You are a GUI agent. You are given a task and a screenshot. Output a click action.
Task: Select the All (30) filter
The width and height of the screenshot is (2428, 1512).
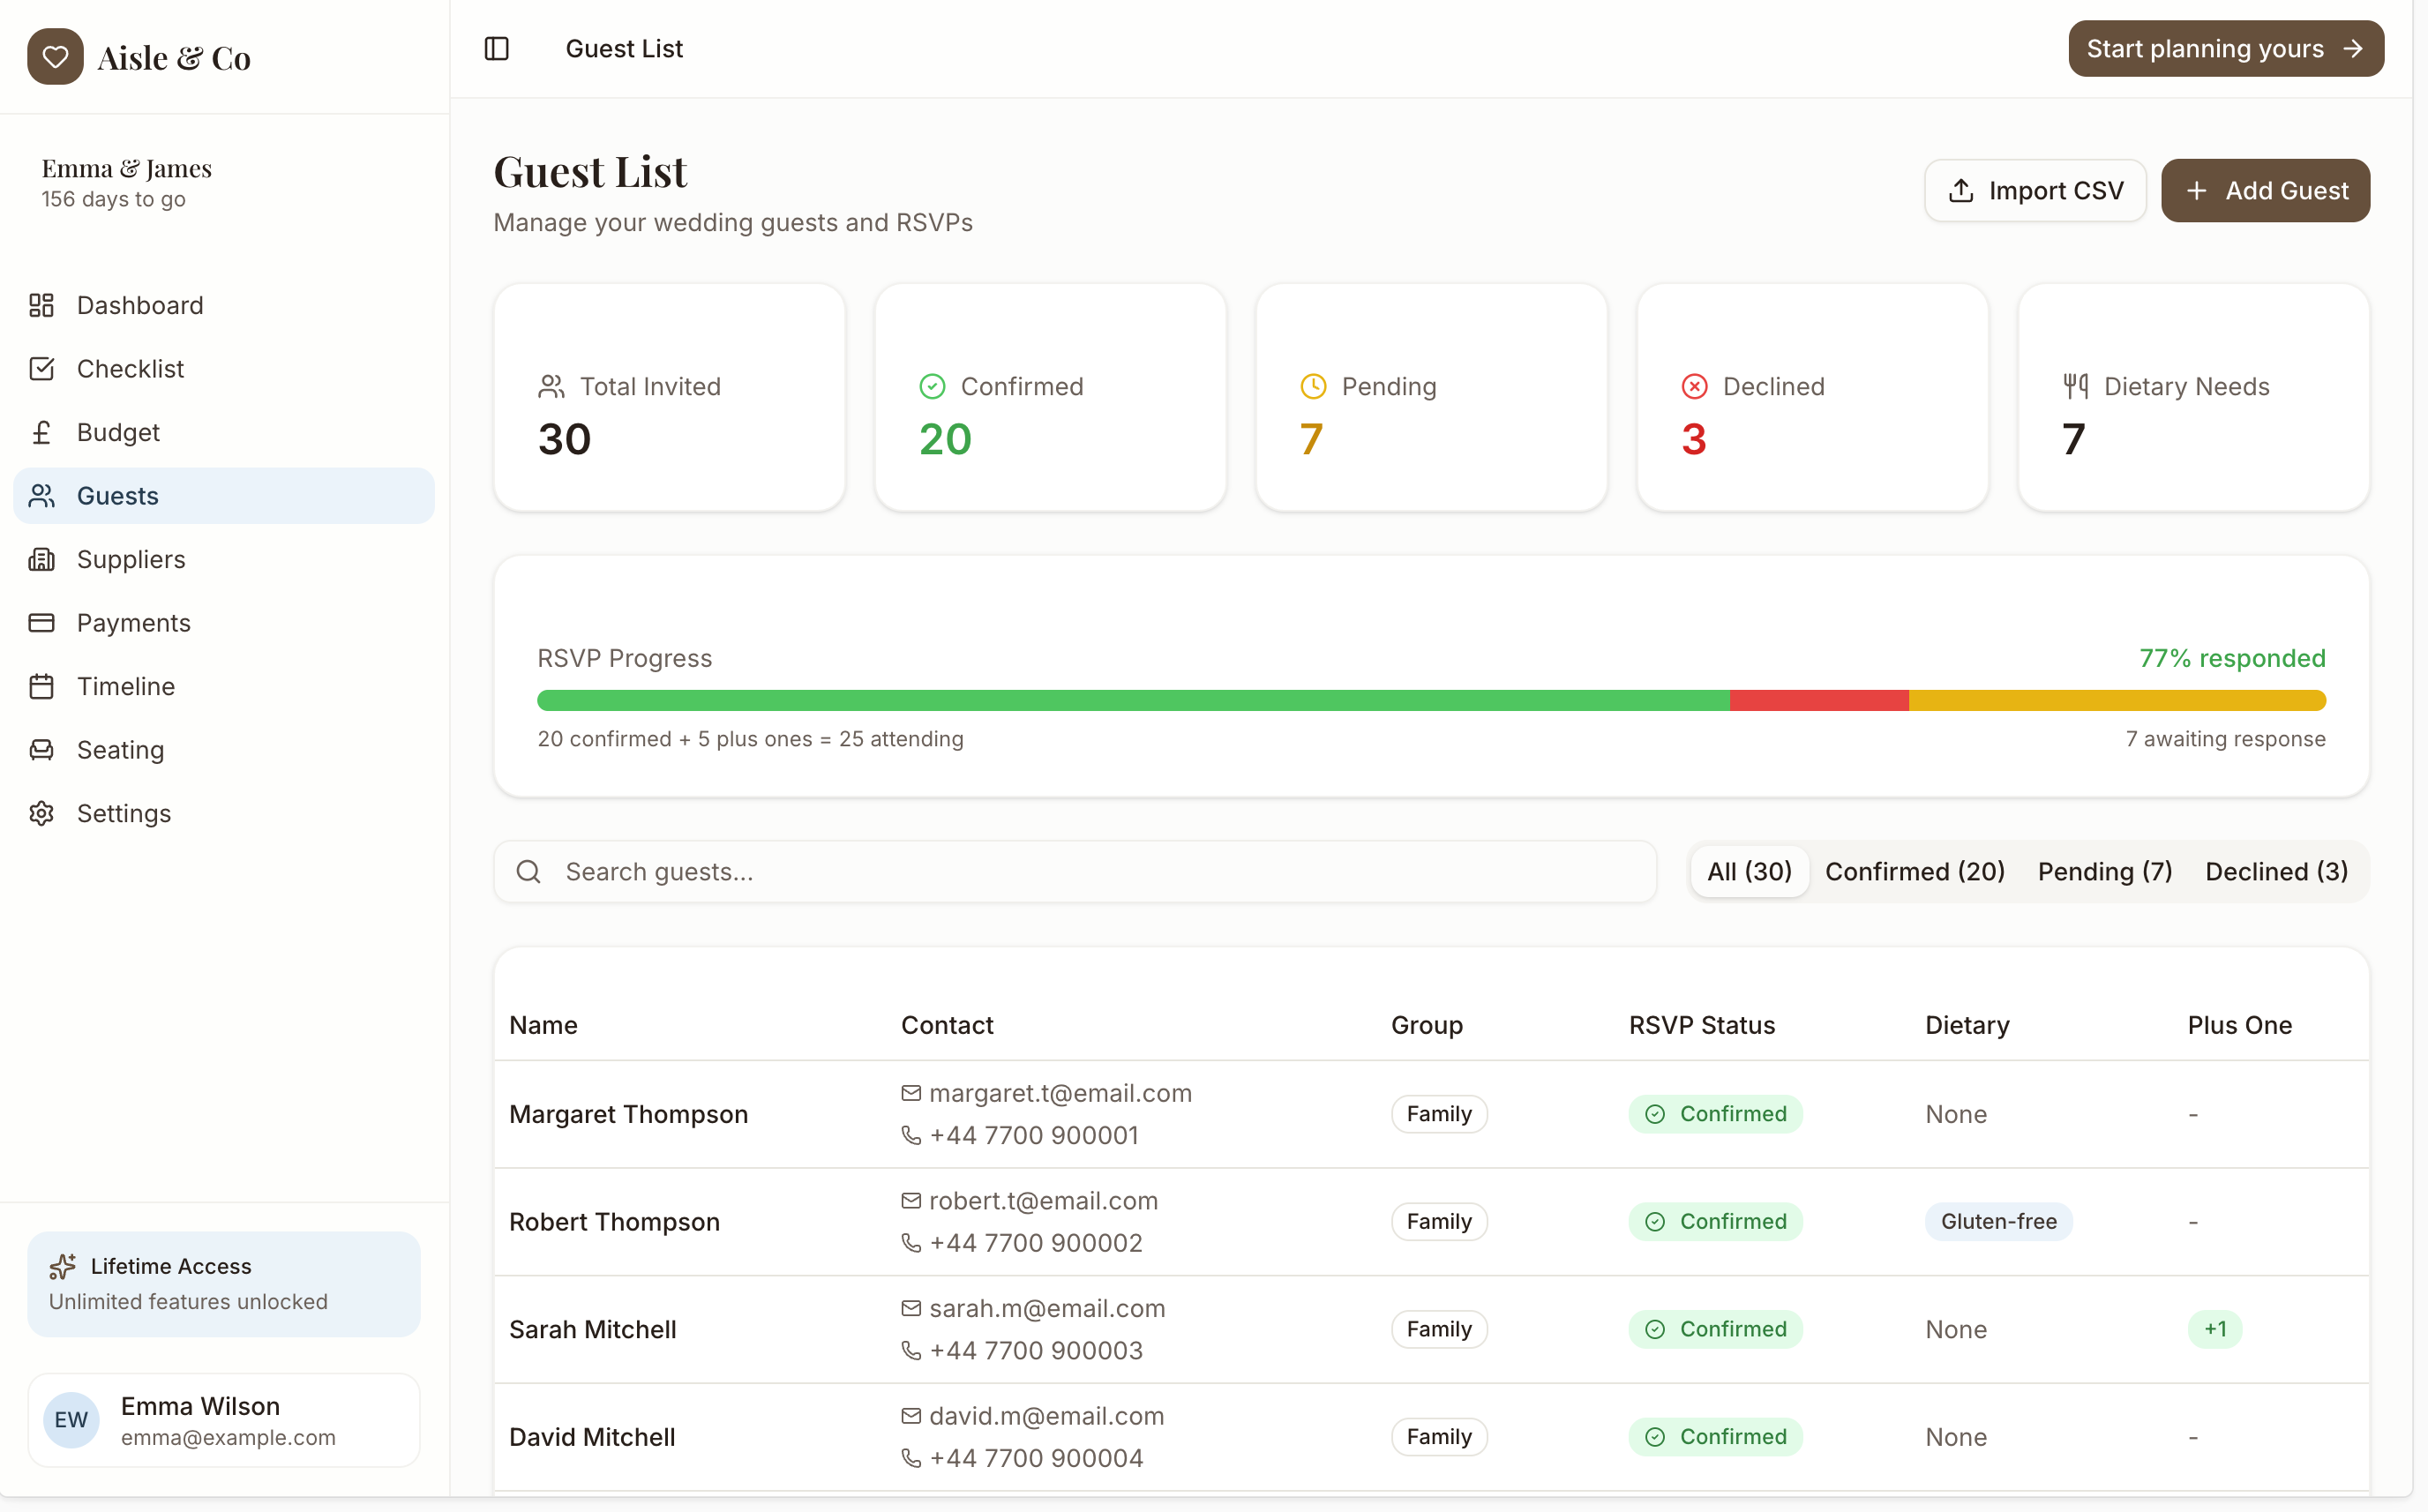[x=1749, y=871]
